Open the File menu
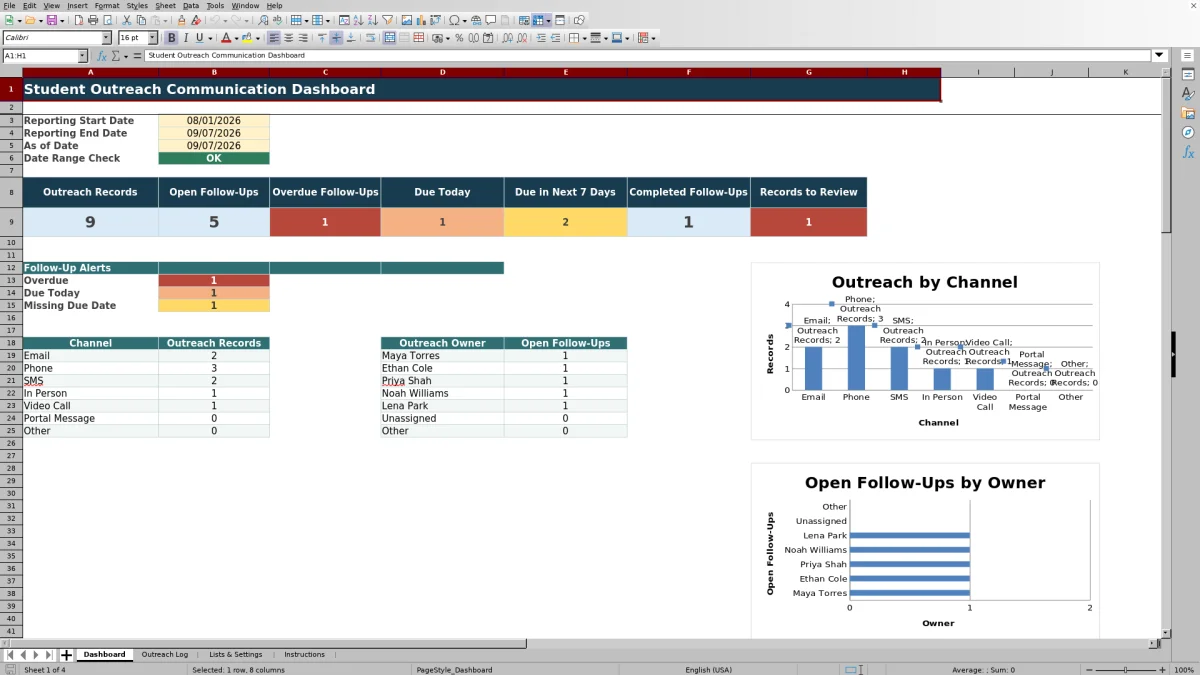Viewport: 1200px width, 675px height. coord(9,6)
